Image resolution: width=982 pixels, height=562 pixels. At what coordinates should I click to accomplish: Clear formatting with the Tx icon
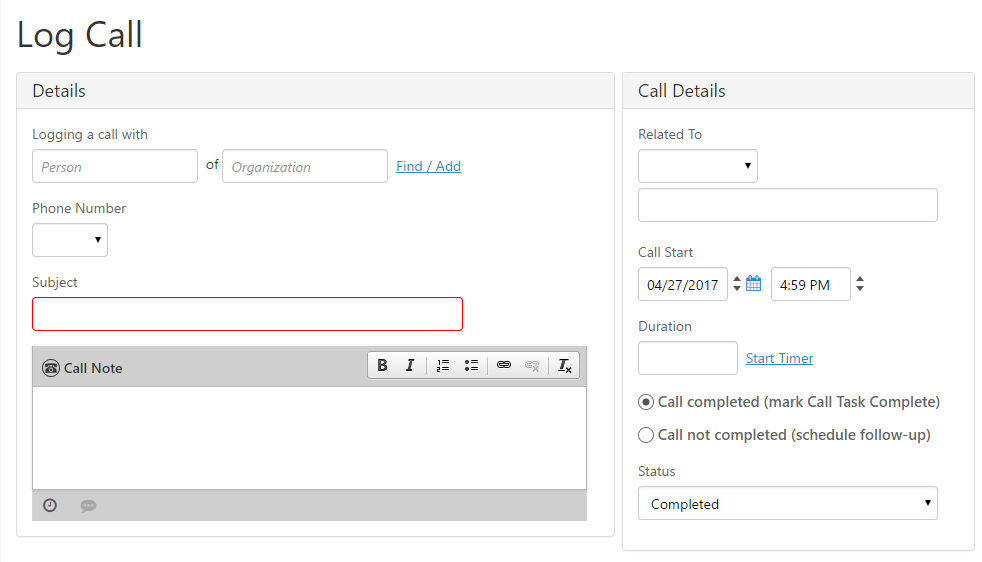click(564, 365)
